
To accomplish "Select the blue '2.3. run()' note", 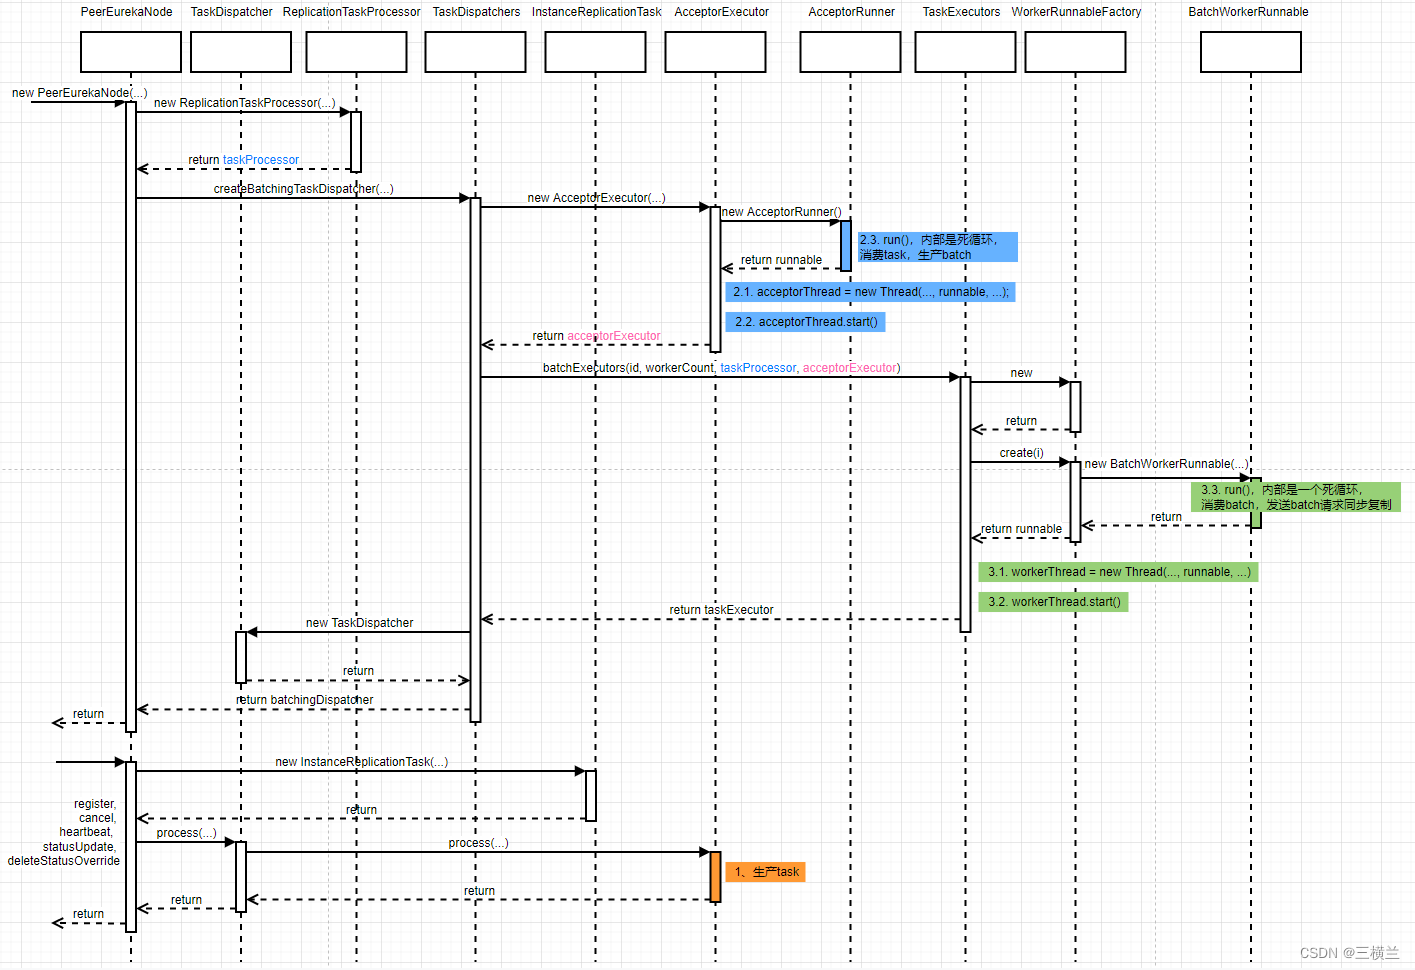I will pyautogui.click(x=938, y=247).
